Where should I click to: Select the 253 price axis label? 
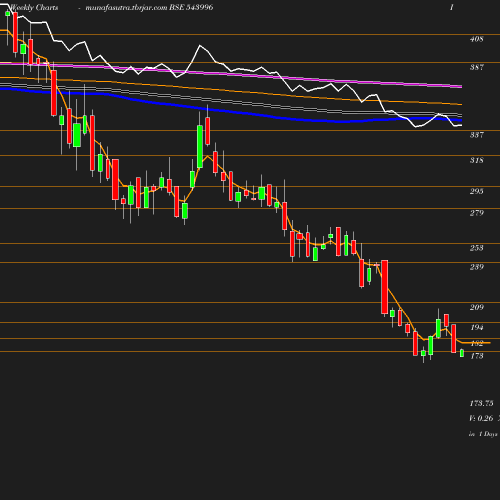(x=476, y=248)
